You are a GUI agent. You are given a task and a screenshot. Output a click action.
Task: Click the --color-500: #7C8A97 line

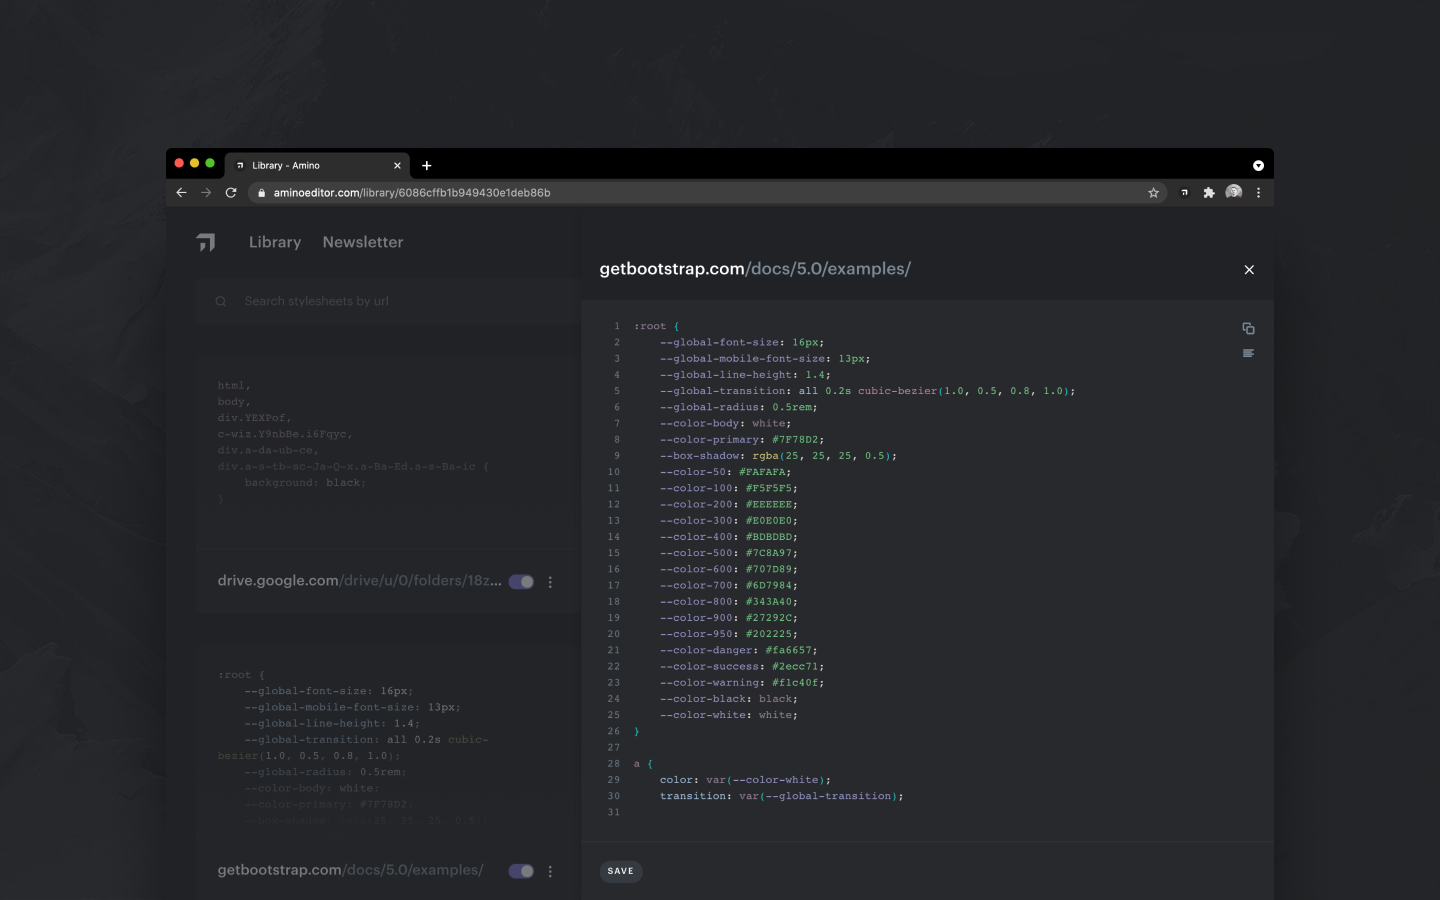pos(729,553)
